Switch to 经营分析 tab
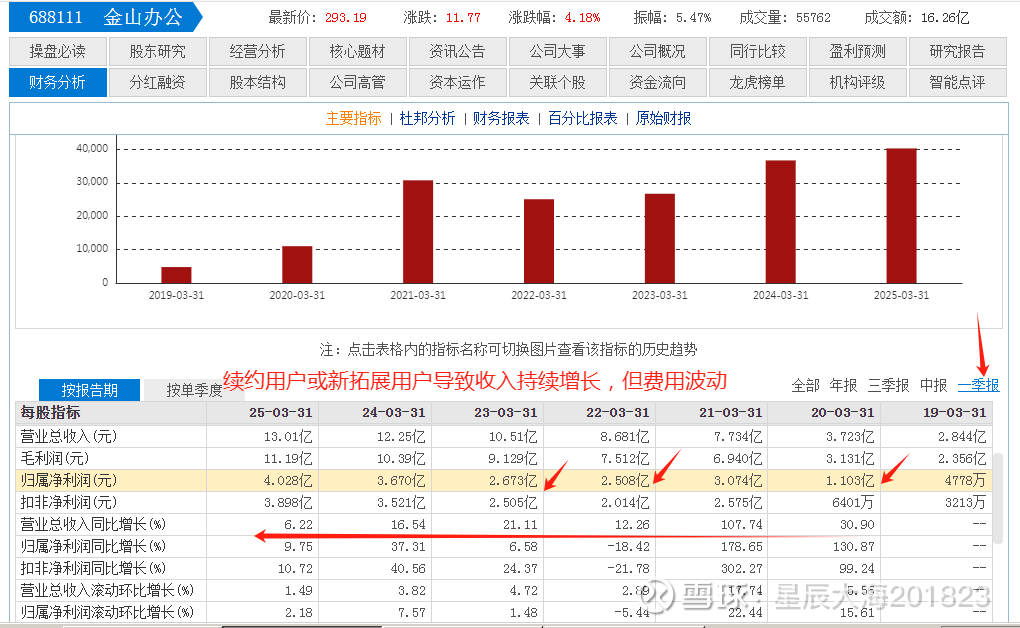Screen dimensions: 1020x628 (x=258, y=51)
